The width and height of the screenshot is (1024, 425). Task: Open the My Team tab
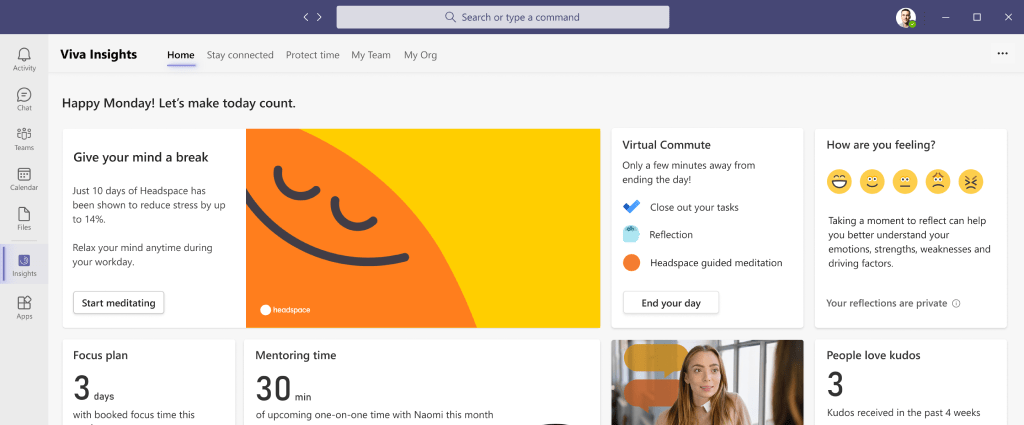click(371, 55)
